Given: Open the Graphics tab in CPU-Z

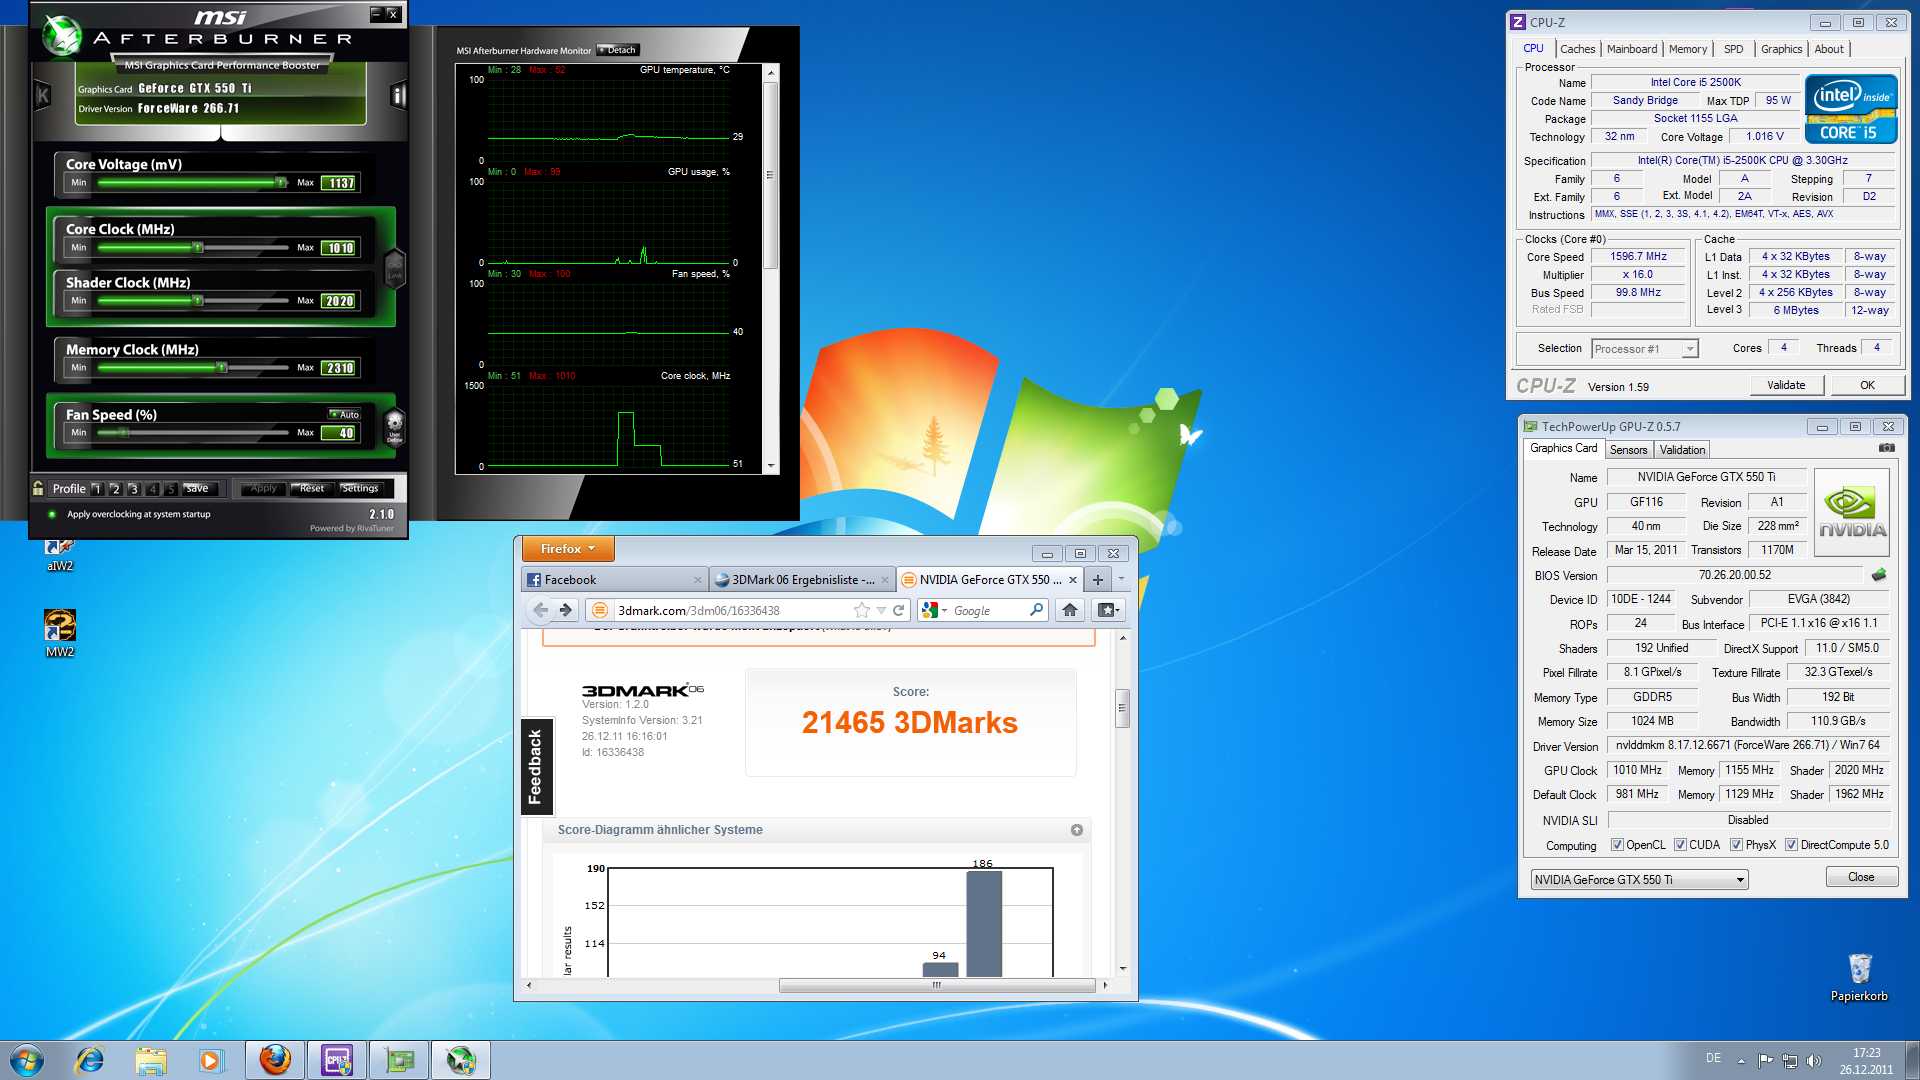Looking at the screenshot, I should (x=1782, y=49).
